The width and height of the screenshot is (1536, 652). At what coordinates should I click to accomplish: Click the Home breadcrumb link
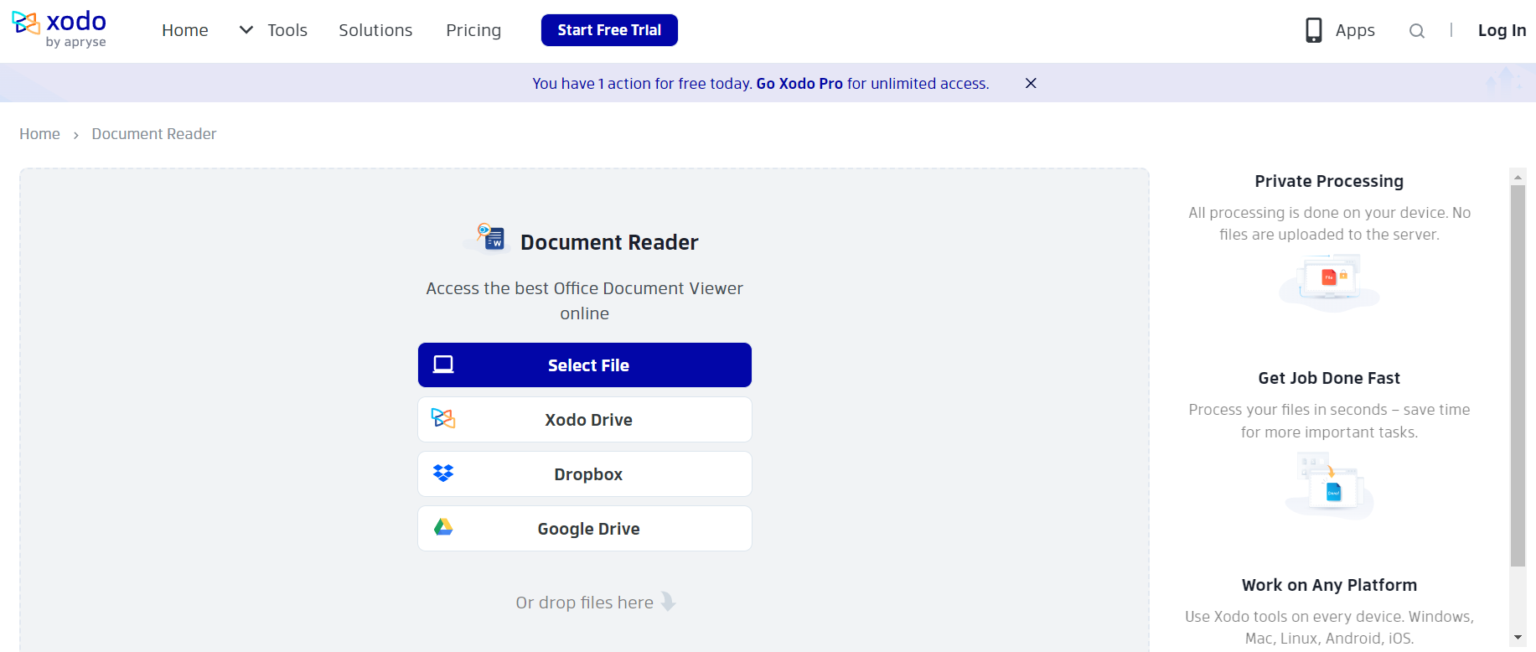pyautogui.click(x=39, y=133)
